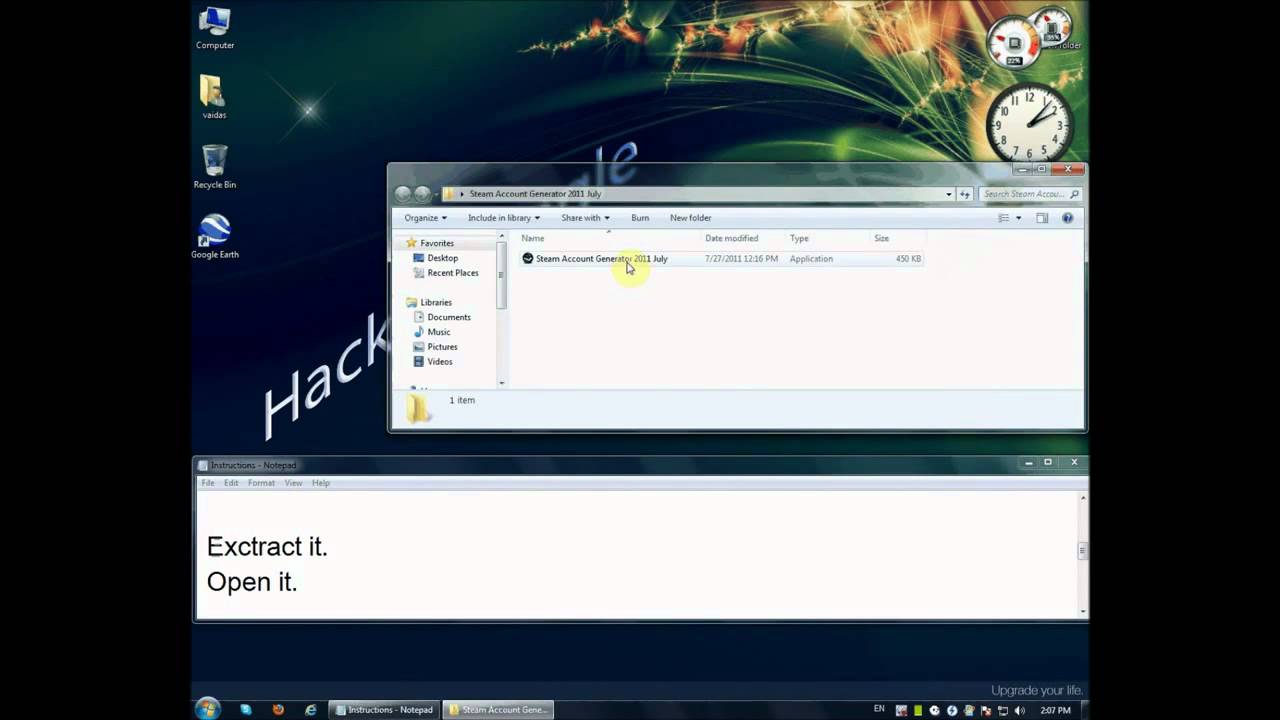The height and width of the screenshot is (720, 1280).
Task: Open the Recycle Bin desktop icon
Action: tap(215, 167)
